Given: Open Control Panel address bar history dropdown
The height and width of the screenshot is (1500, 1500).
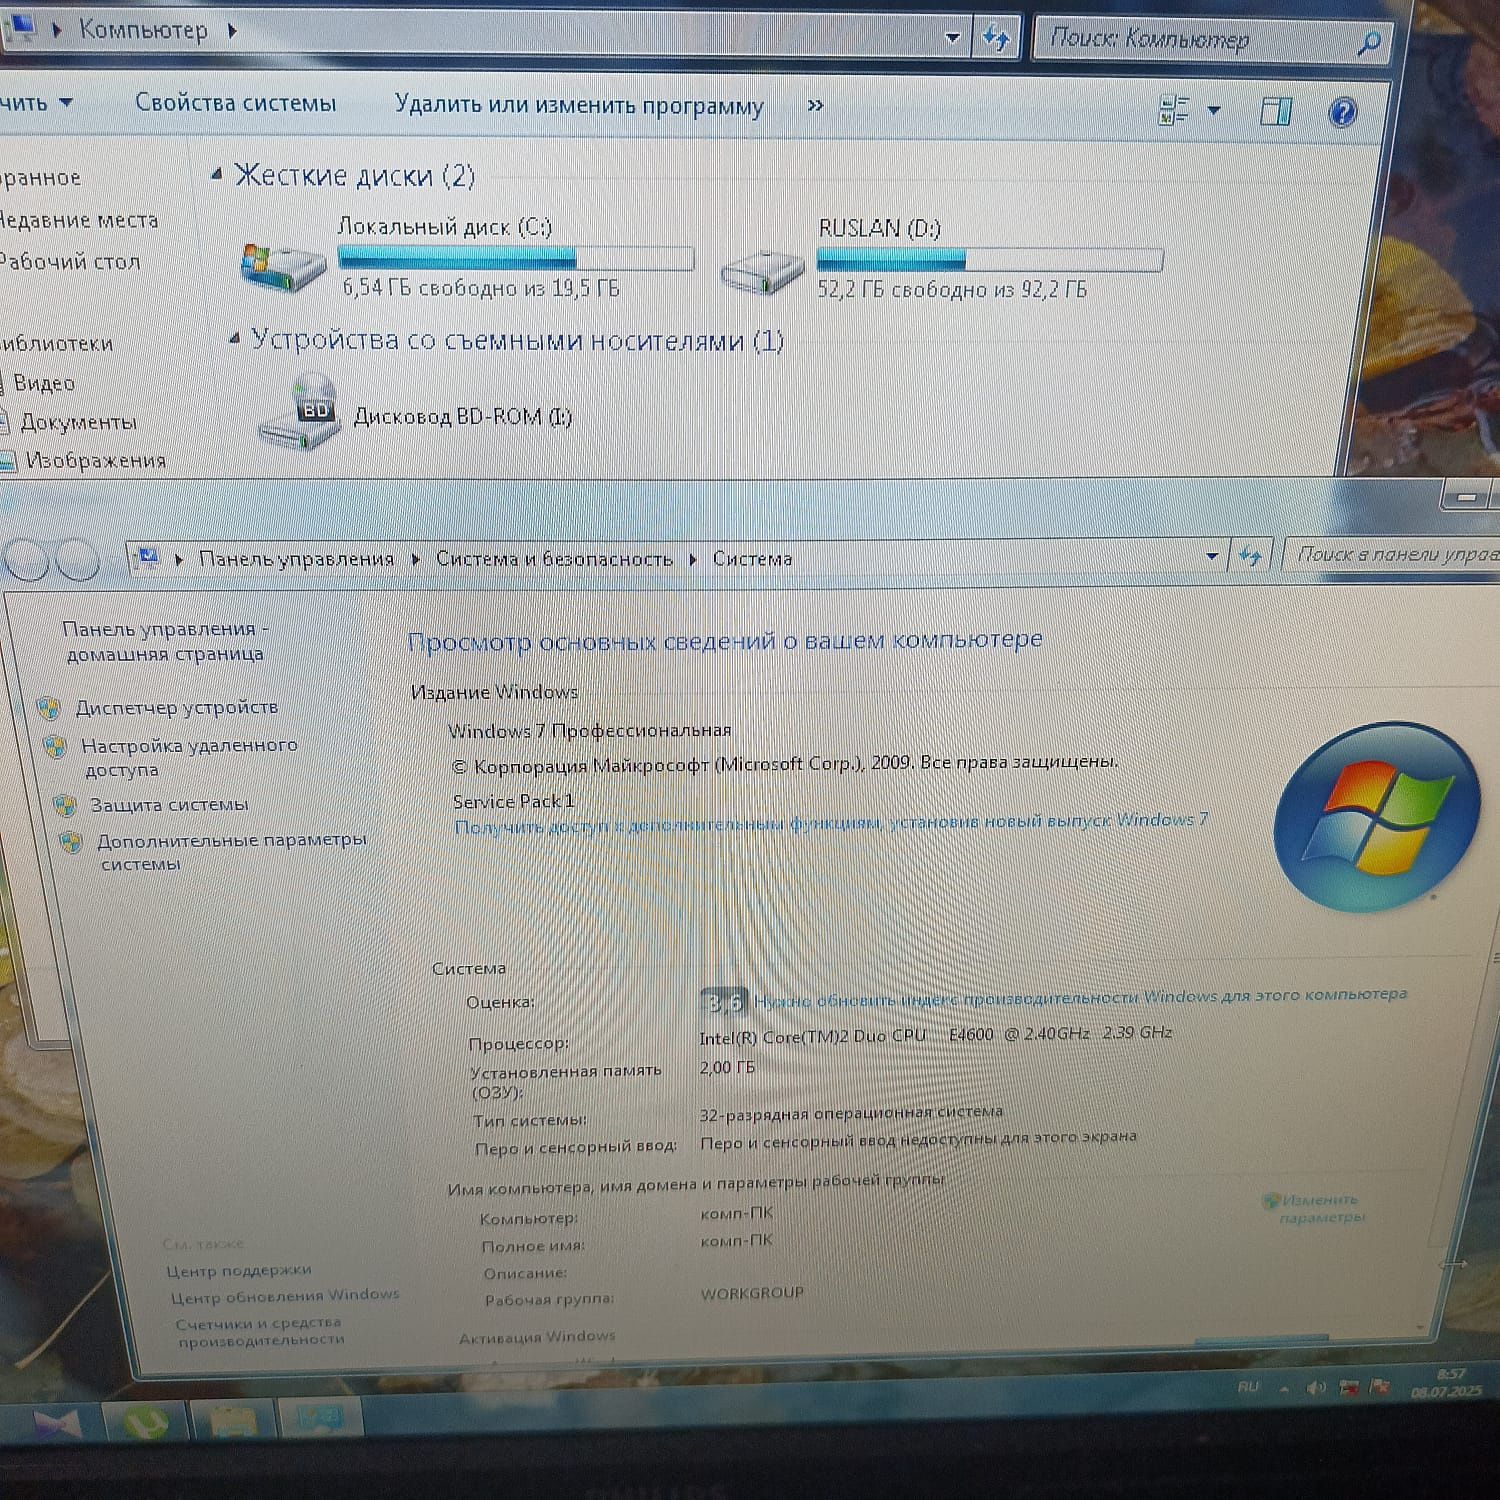Looking at the screenshot, I should pyautogui.click(x=1212, y=556).
